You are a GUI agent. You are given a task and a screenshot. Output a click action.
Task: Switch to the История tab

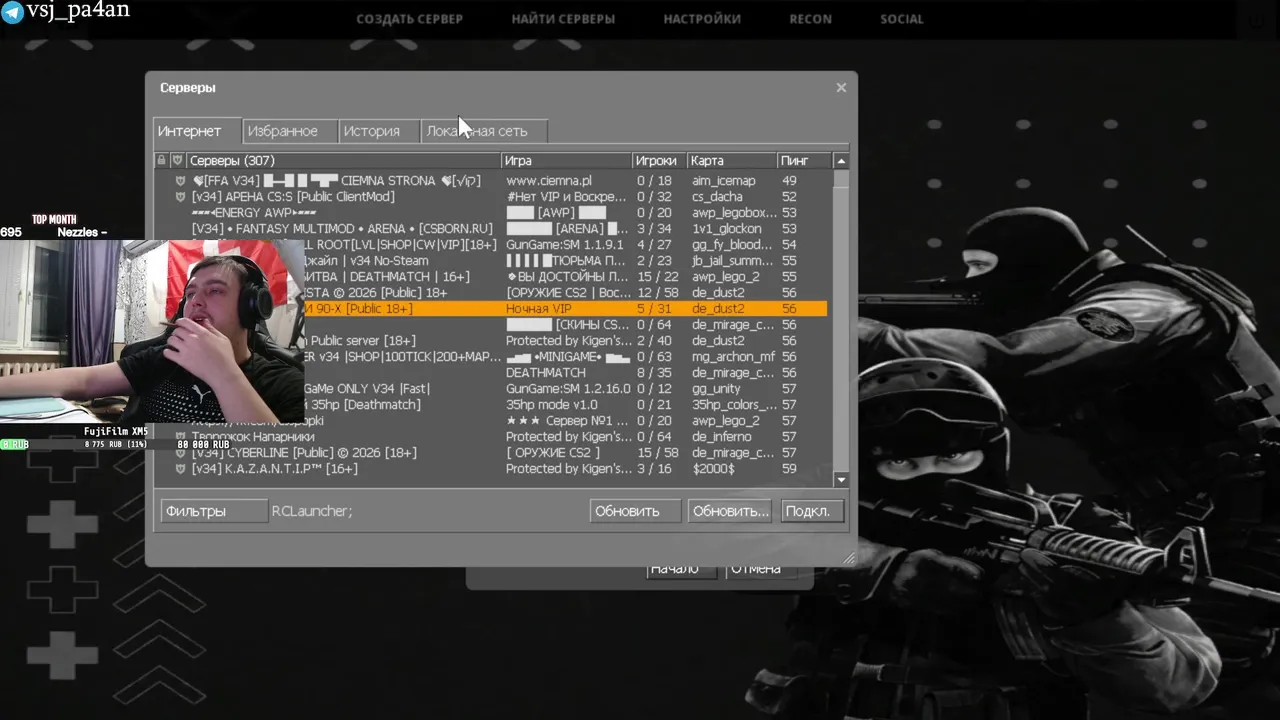point(378,131)
